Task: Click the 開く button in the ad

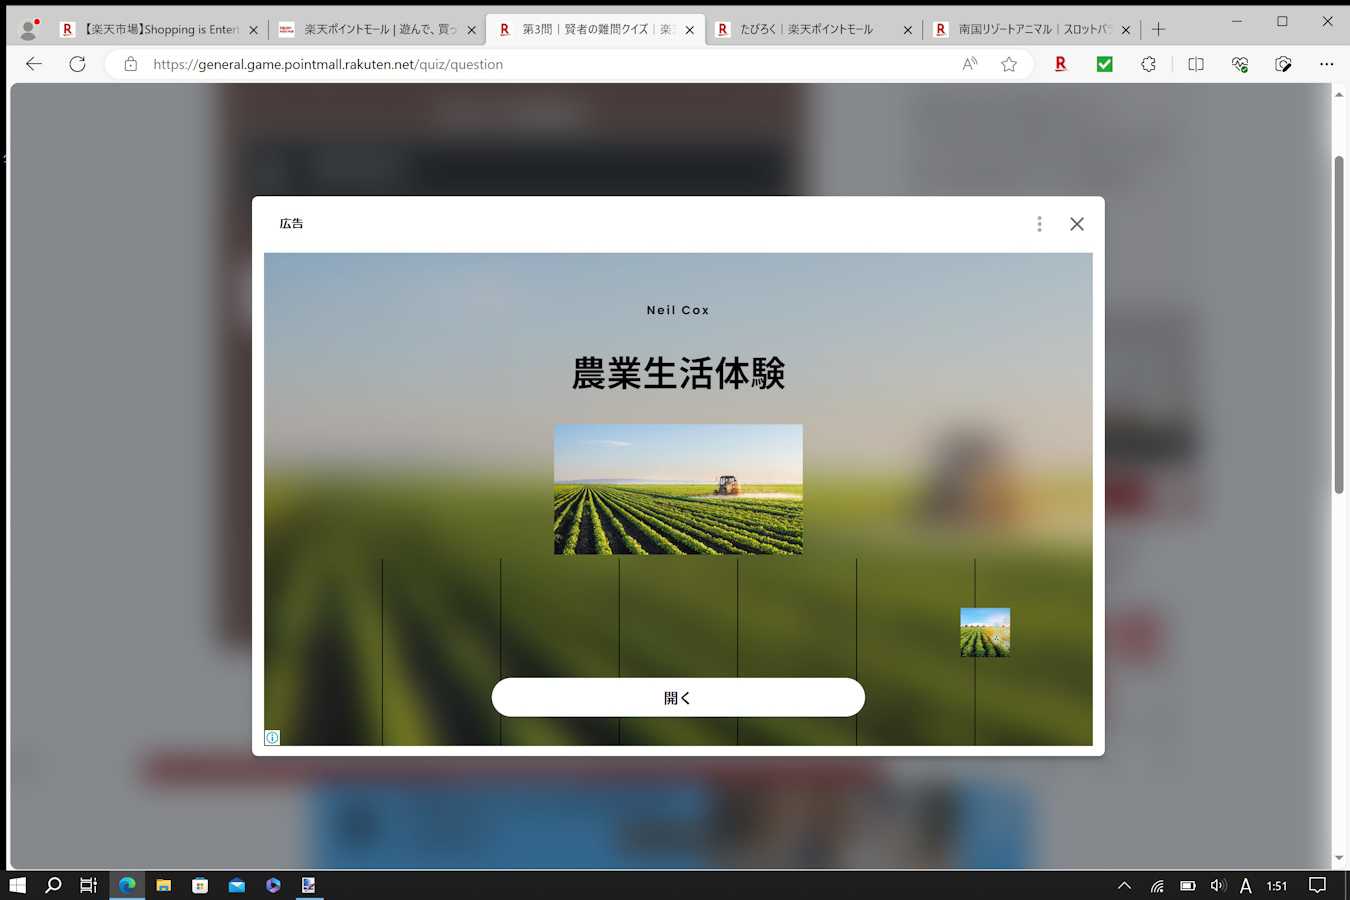Action: pyautogui.click(x=678, y=697)
